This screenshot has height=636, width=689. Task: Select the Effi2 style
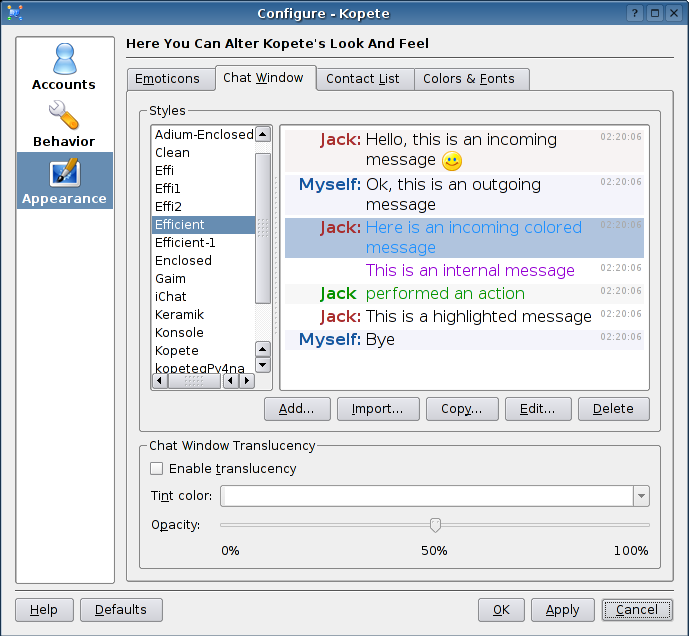tap(203, 207)
